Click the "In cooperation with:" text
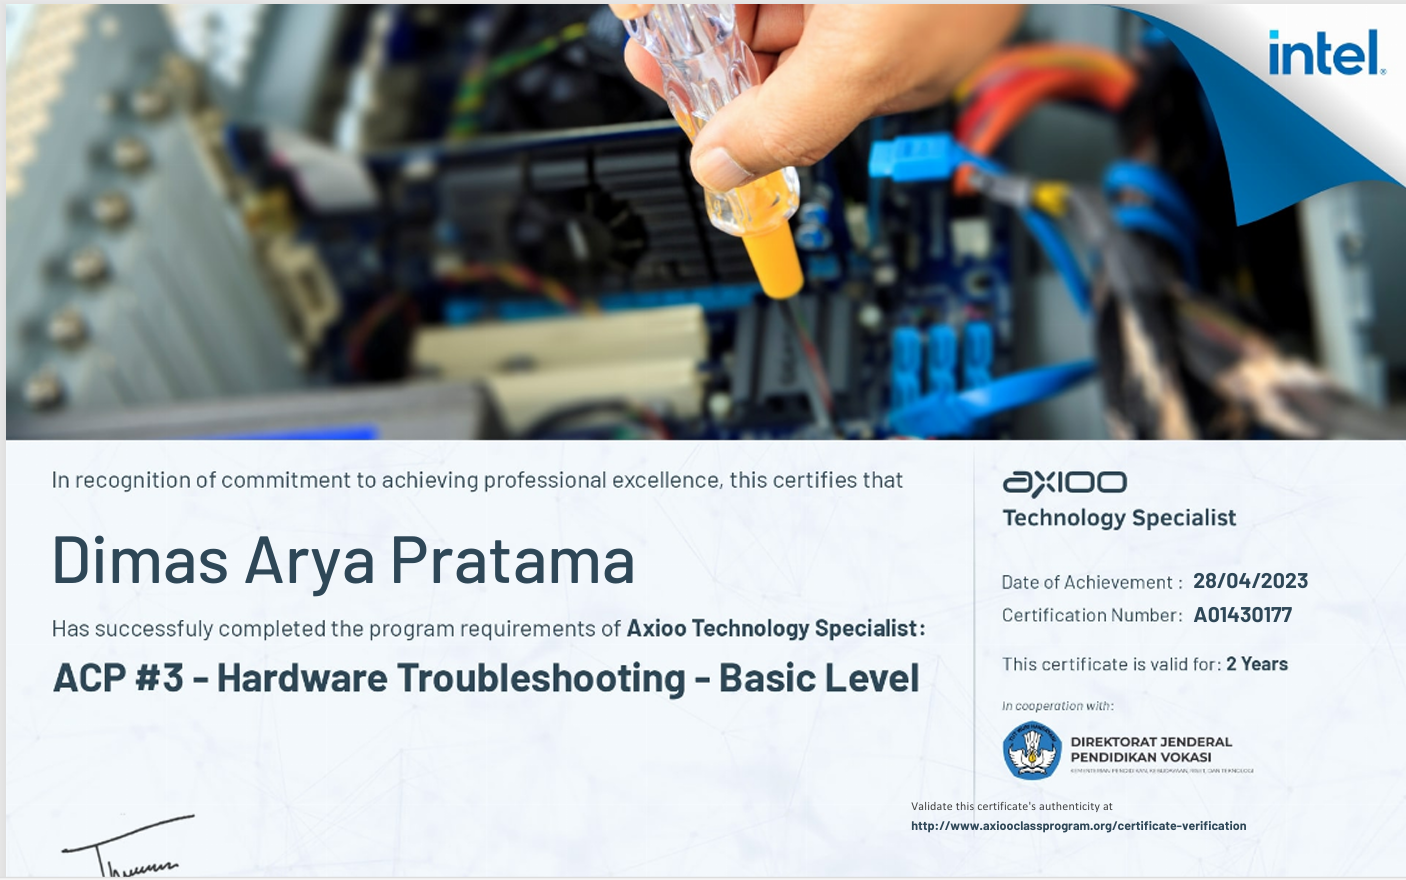The height and width of the screenshot is (880, 1406). point(1058,706)
